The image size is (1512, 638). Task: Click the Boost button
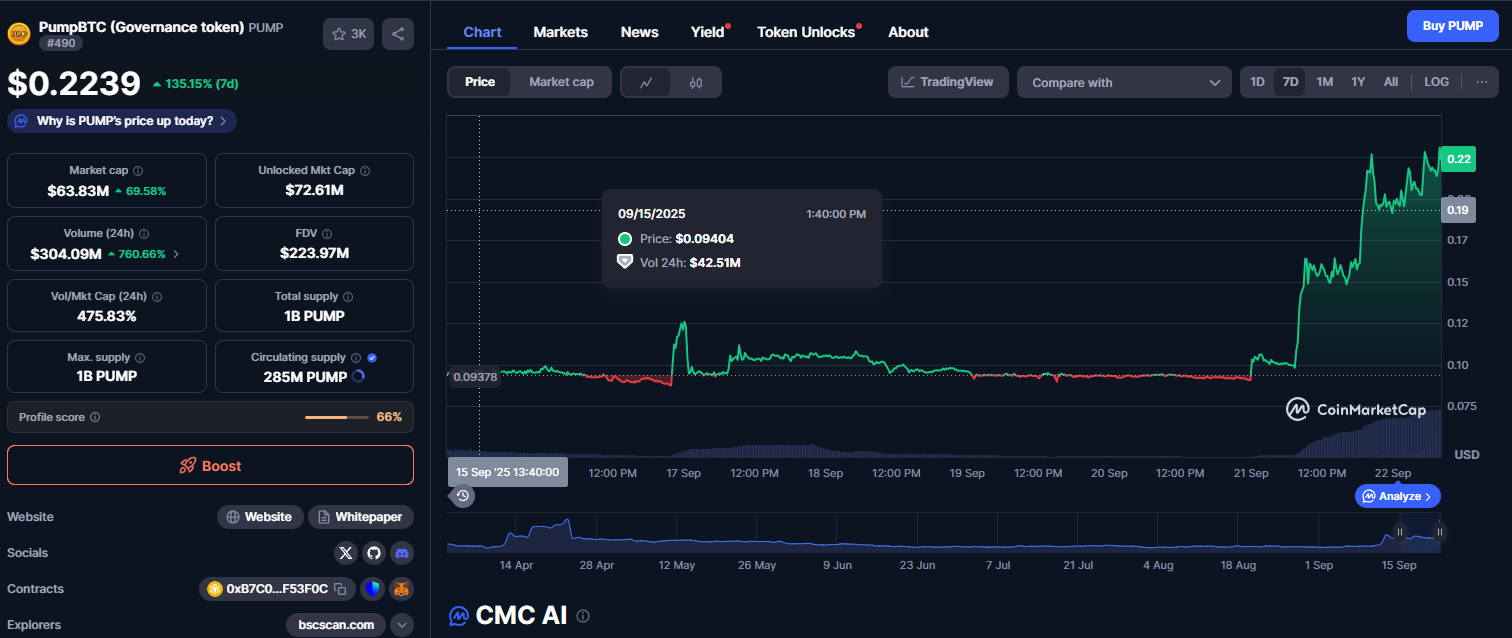coord(210,465)
